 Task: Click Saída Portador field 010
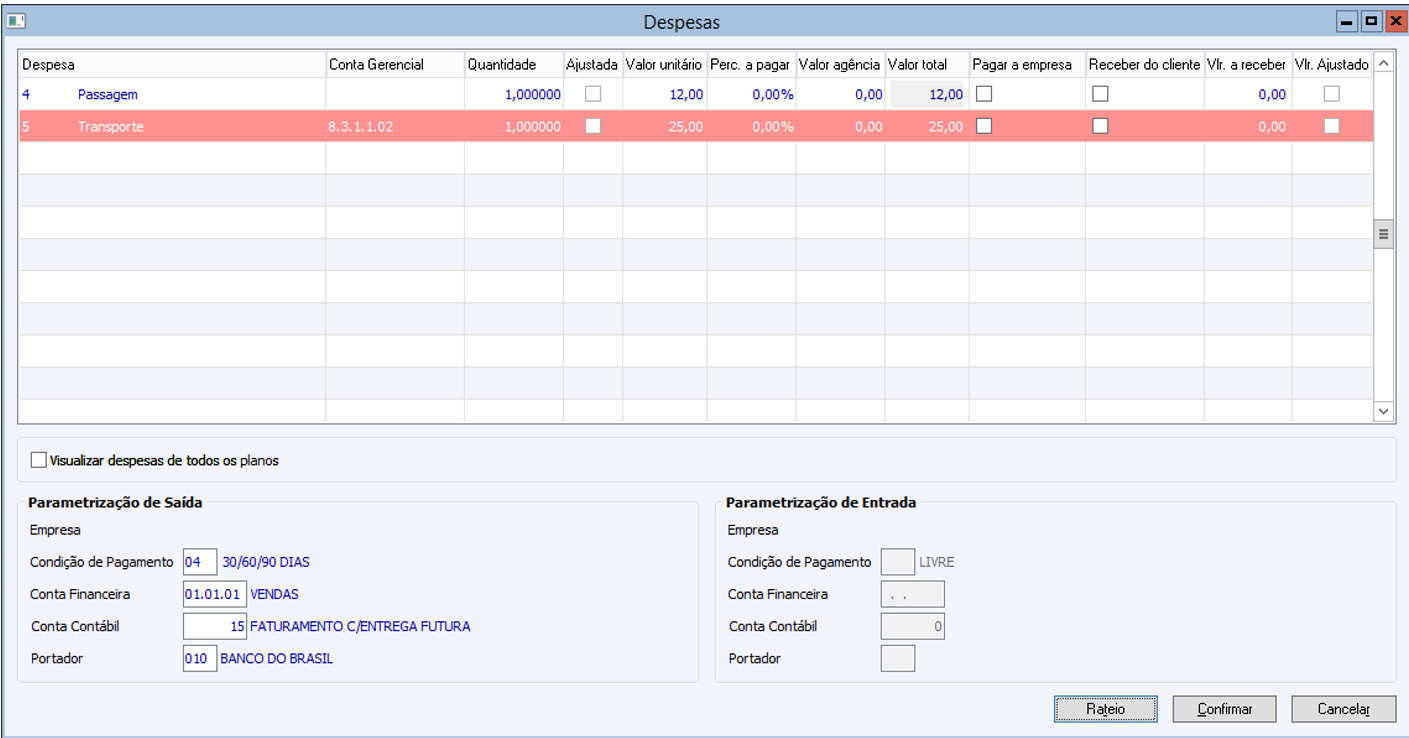click(200, 659)
